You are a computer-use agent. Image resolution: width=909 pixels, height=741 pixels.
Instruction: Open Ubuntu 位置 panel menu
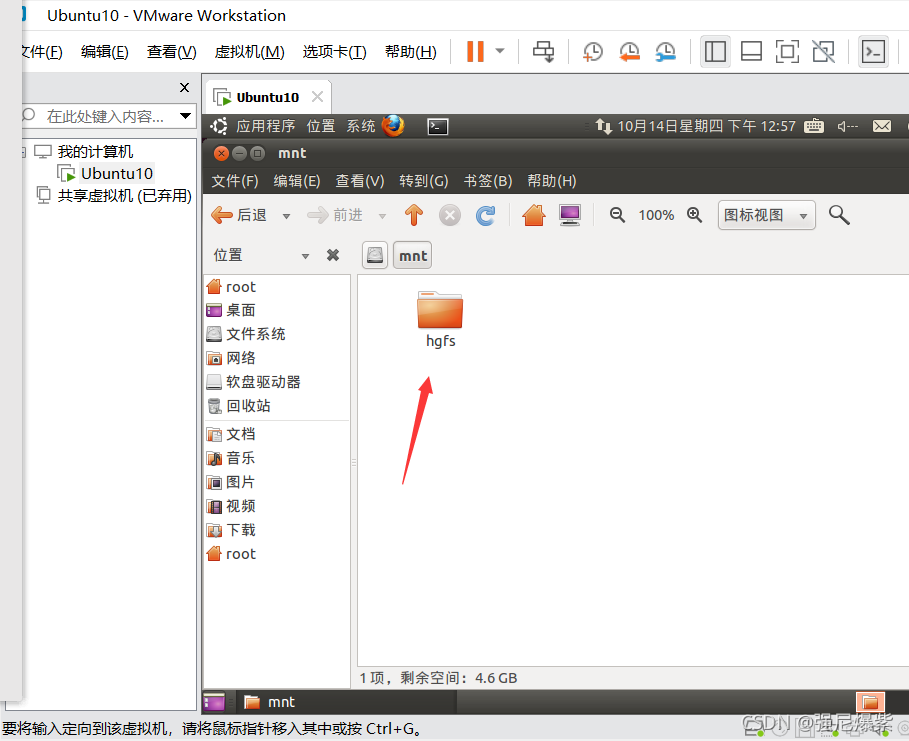(321, 126)
